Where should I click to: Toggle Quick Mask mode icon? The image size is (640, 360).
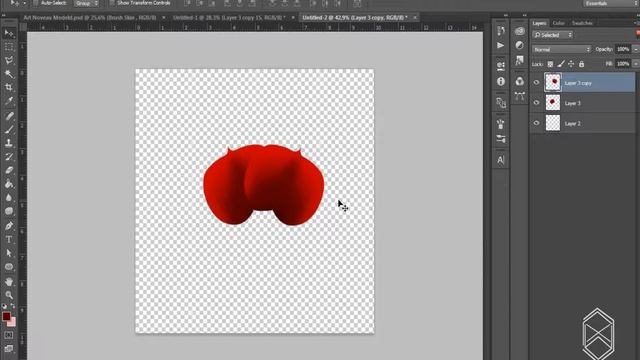pyautogui.click(x=9, y=336)
